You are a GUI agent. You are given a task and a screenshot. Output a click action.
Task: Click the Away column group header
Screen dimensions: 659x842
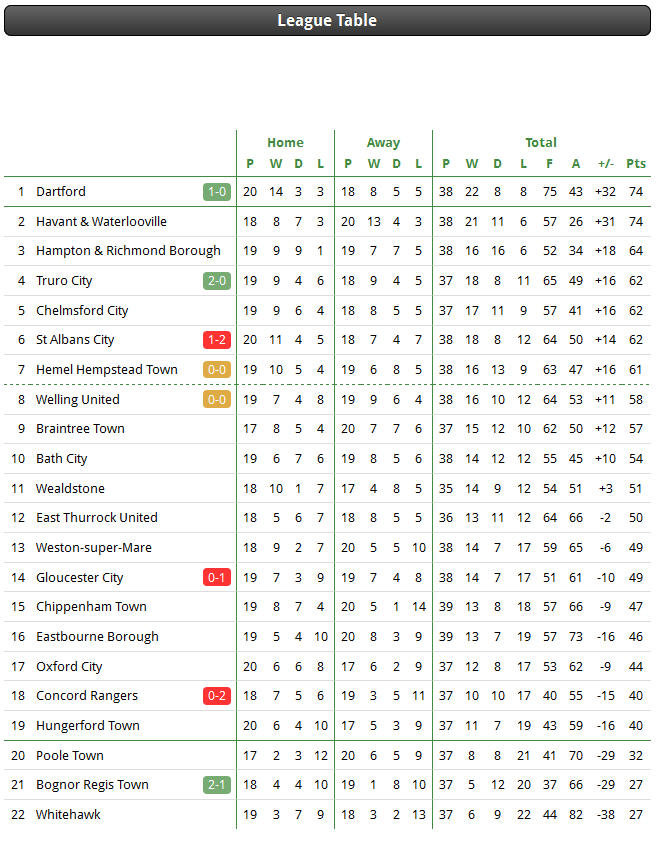(x=383, y=143)
